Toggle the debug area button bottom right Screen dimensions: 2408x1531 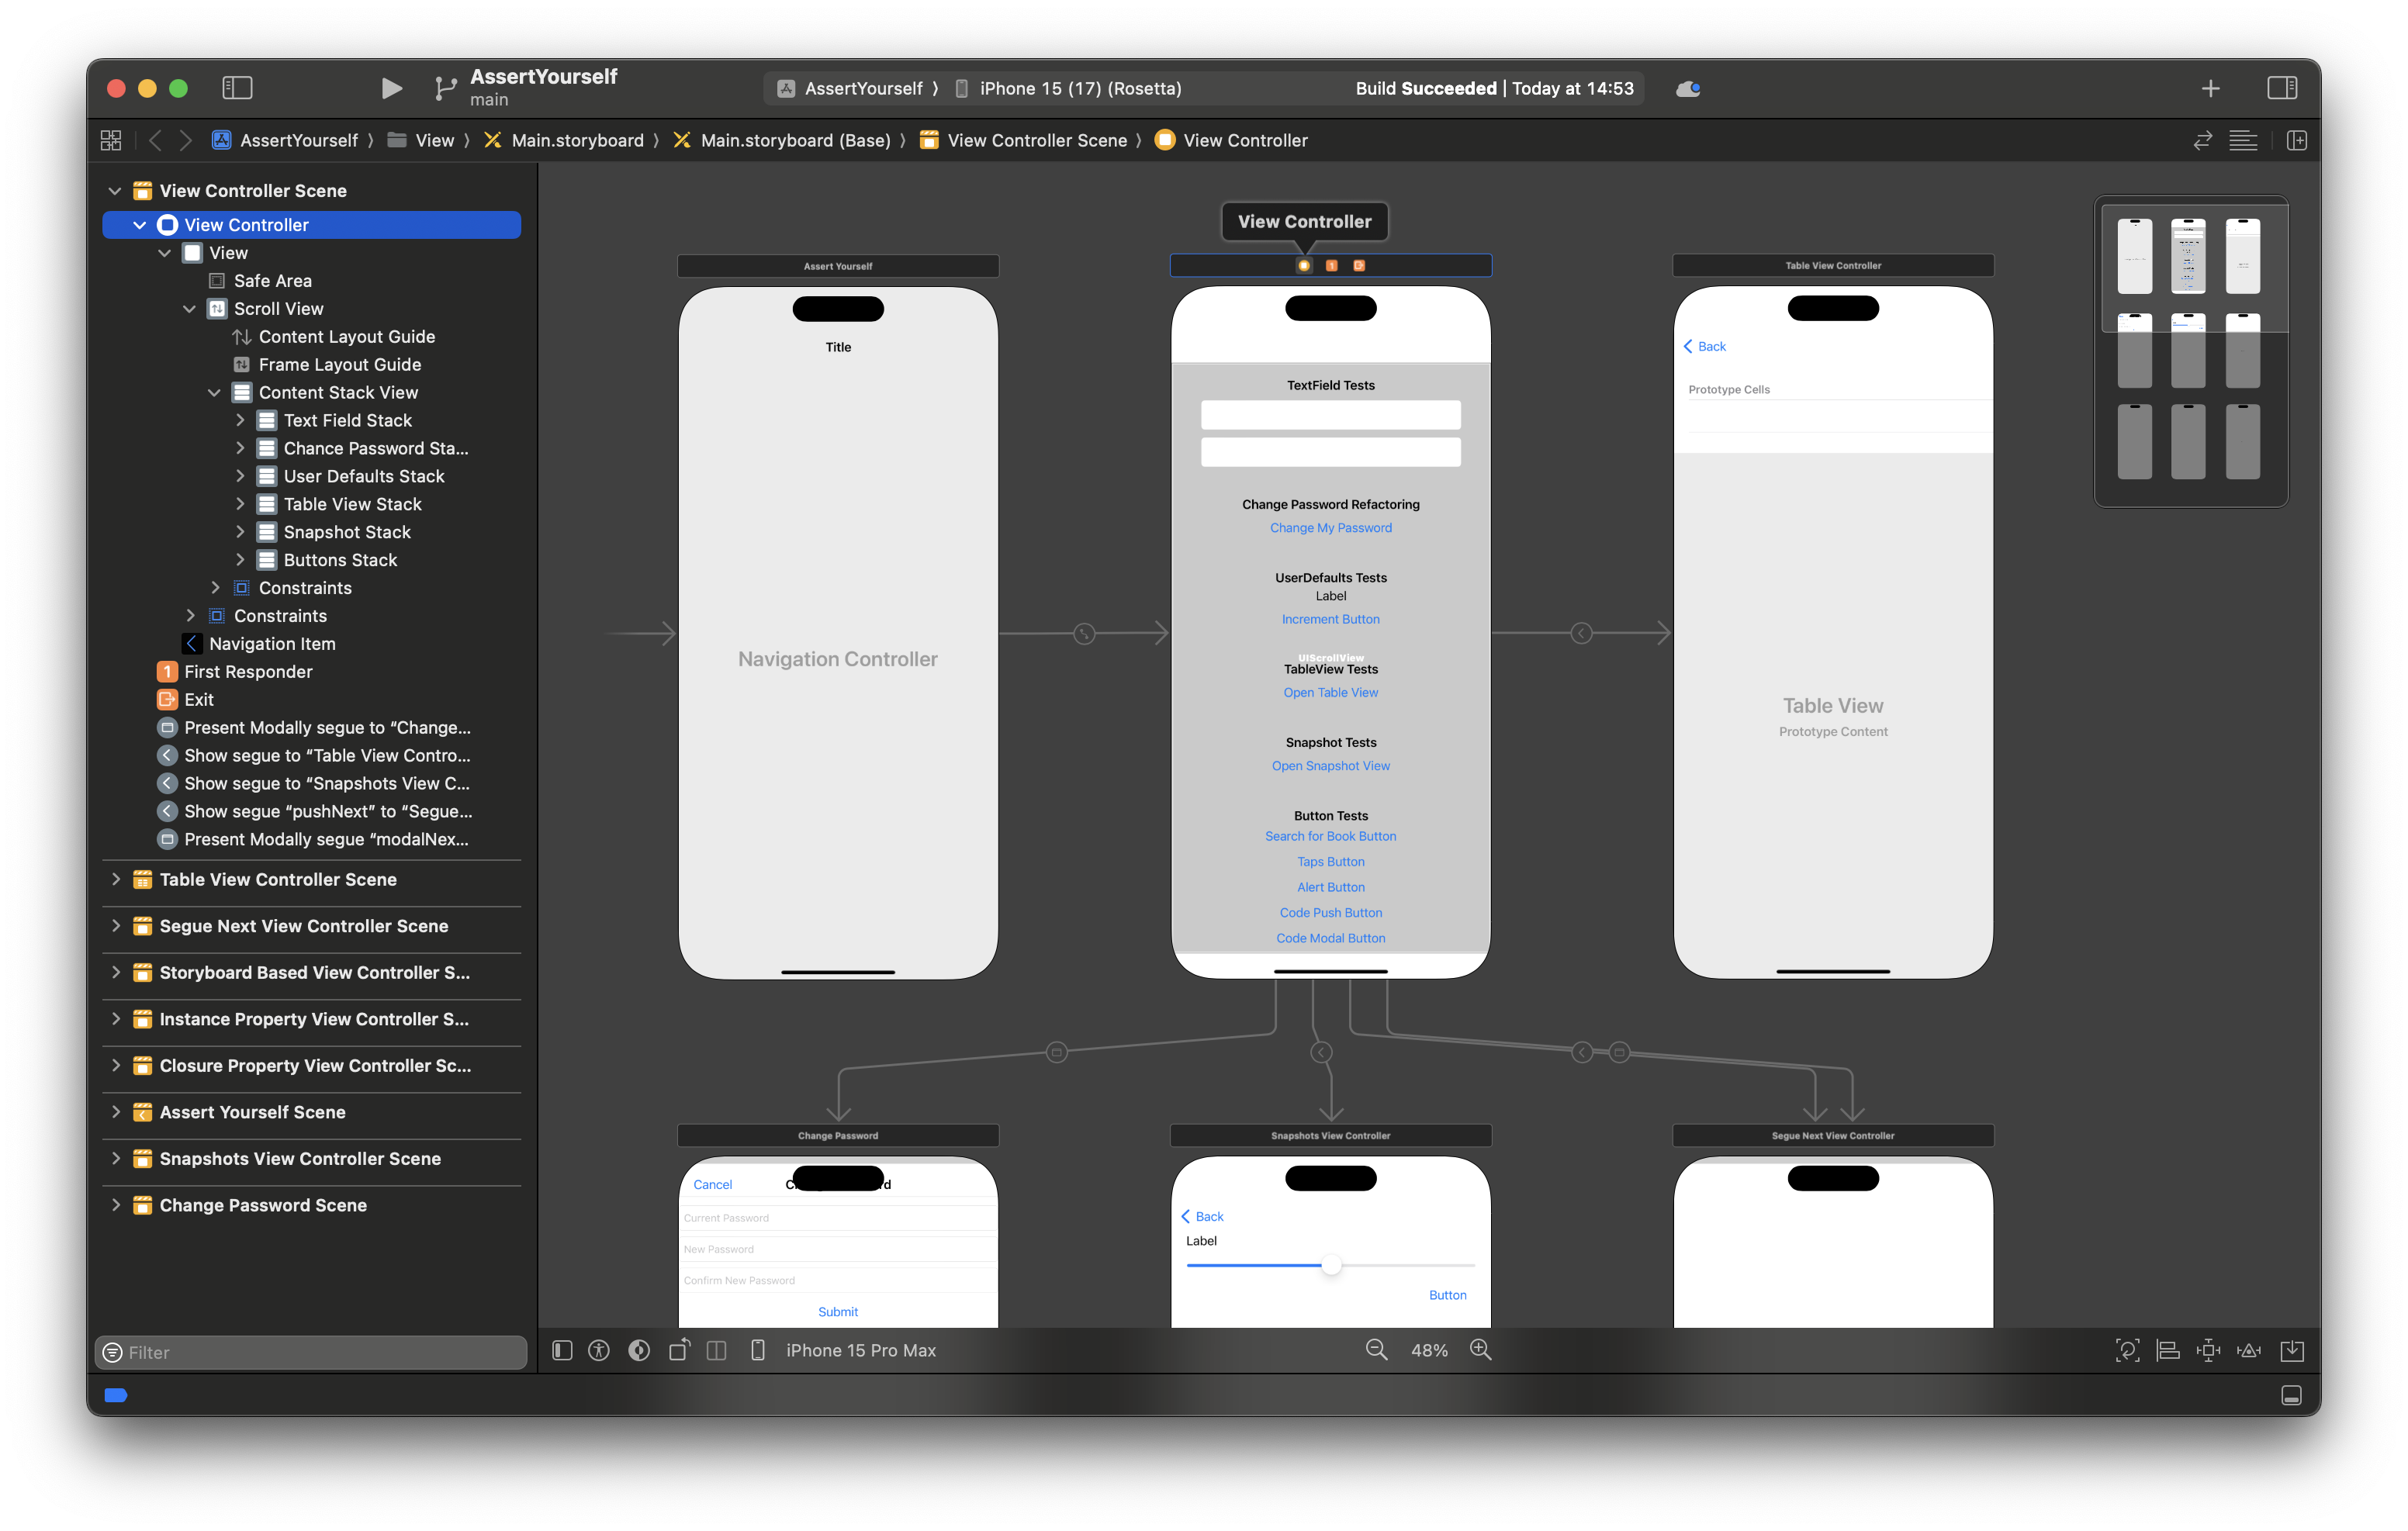coord(2292,1395)
